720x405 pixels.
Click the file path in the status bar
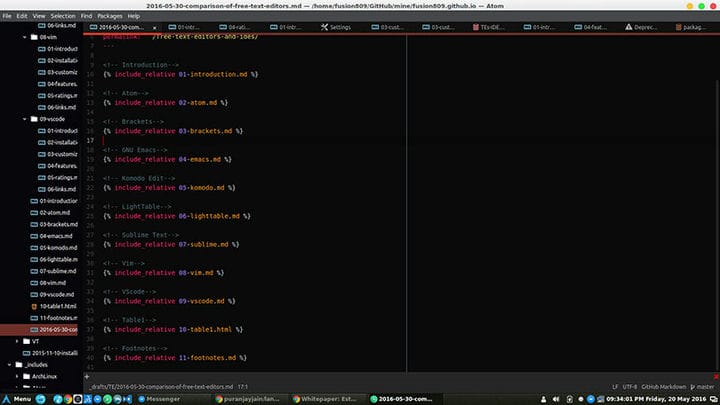tap(162, 387)
